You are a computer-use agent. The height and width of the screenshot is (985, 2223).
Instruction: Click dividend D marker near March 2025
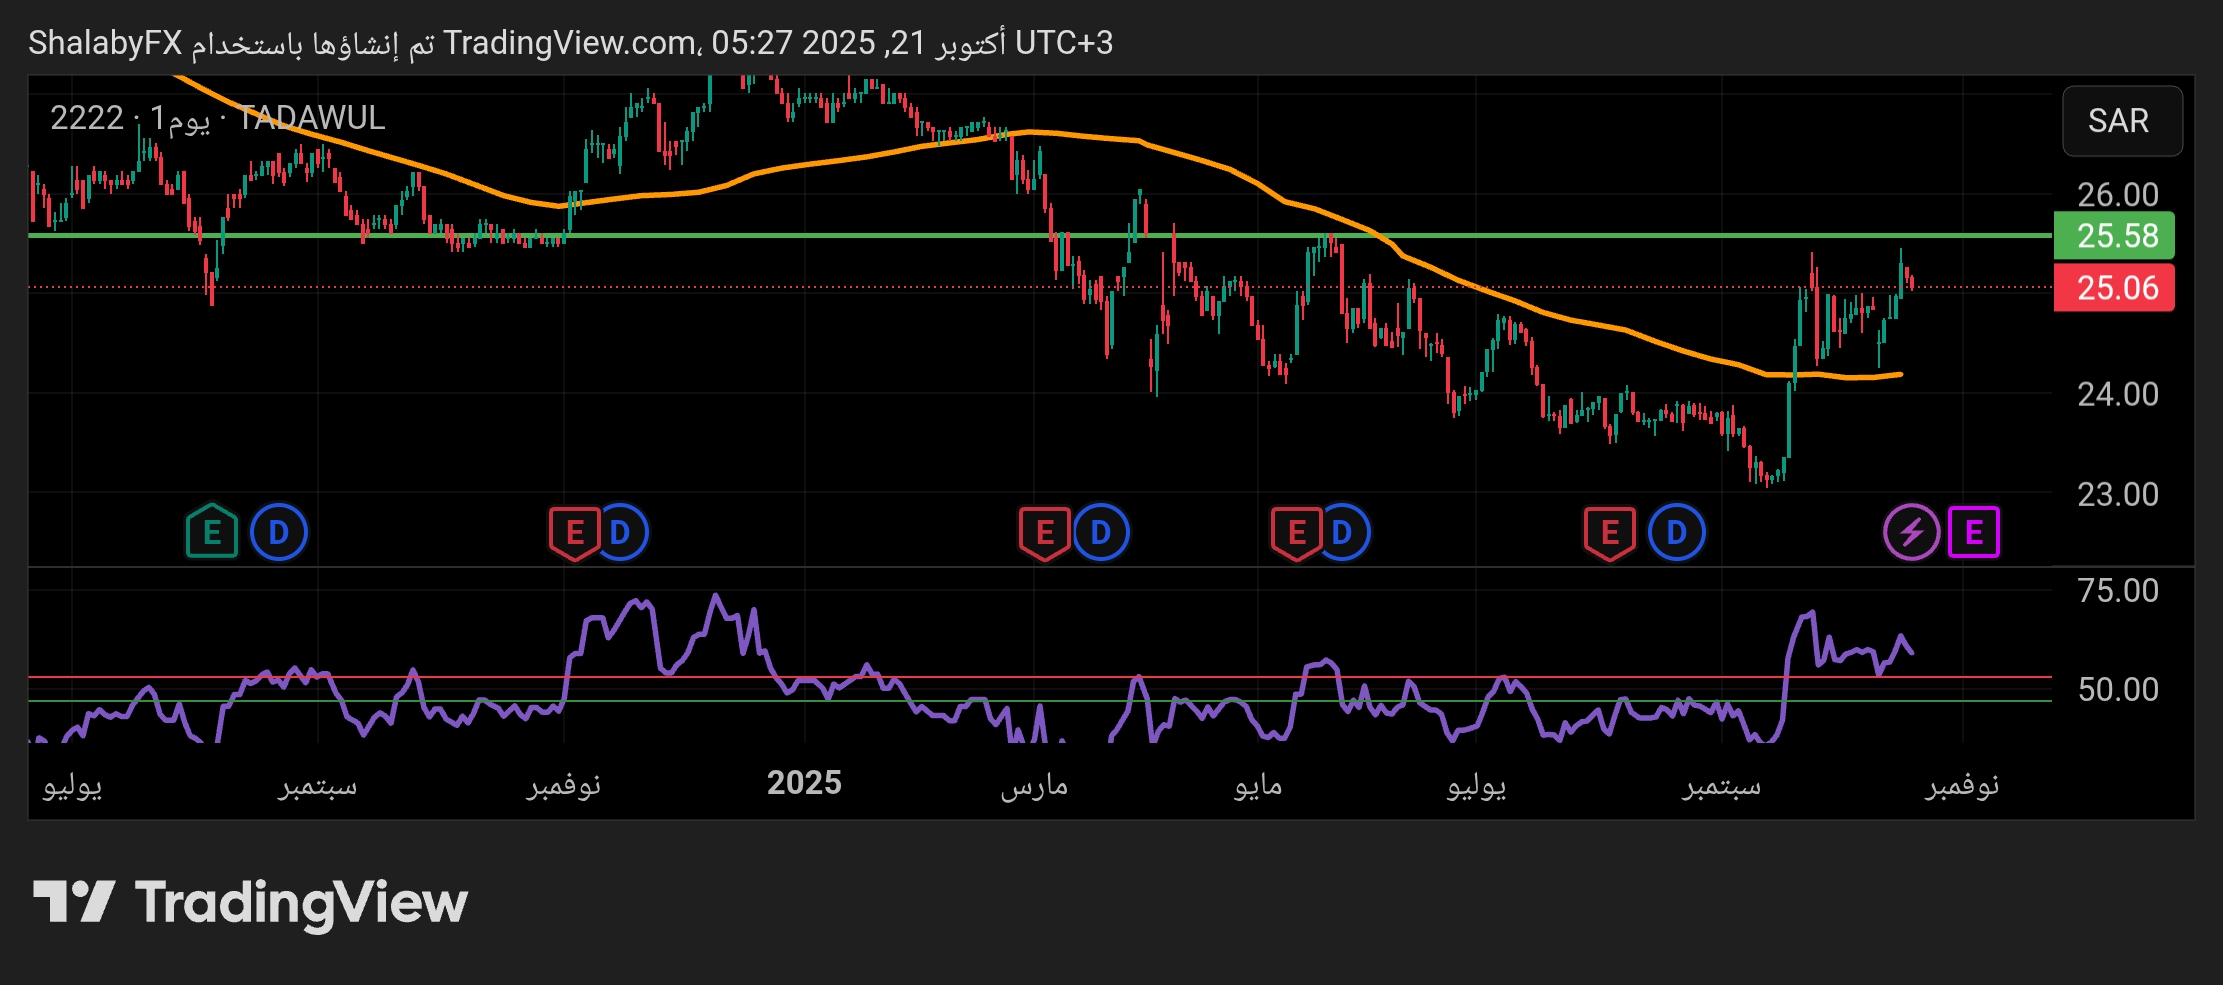click(1101, 532)
